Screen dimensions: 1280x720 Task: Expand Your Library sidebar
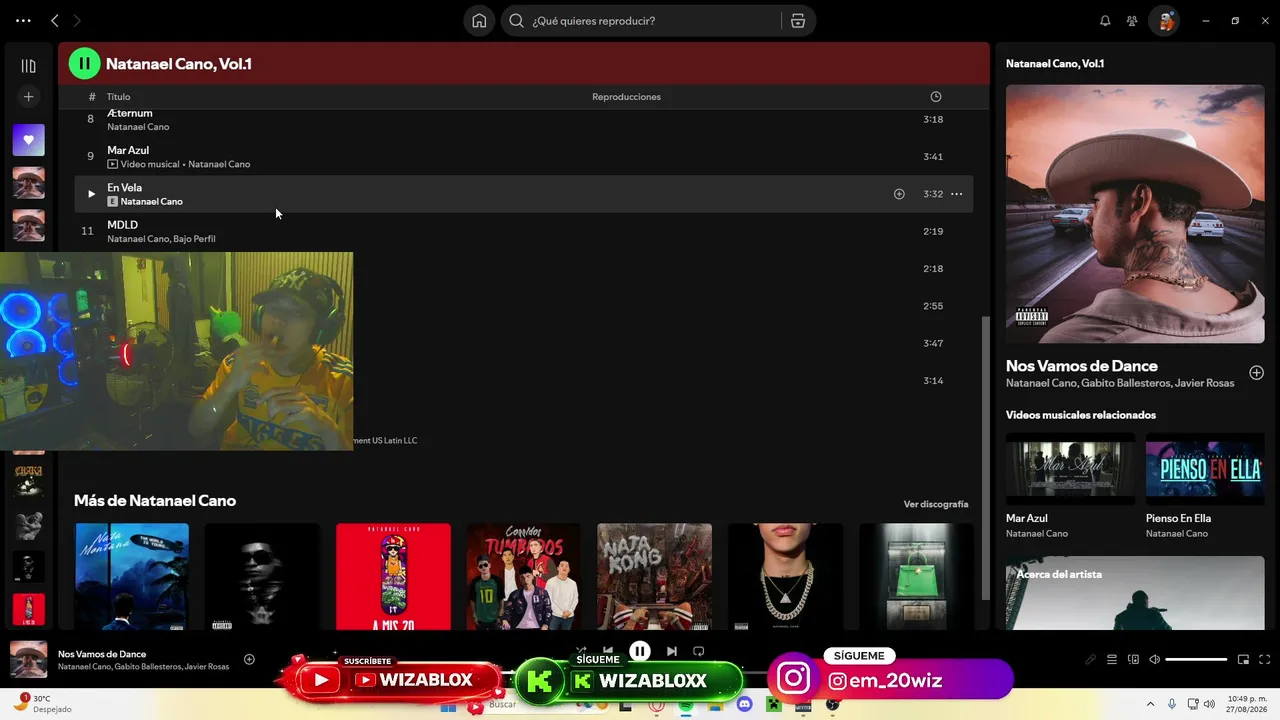click(28, 66)
